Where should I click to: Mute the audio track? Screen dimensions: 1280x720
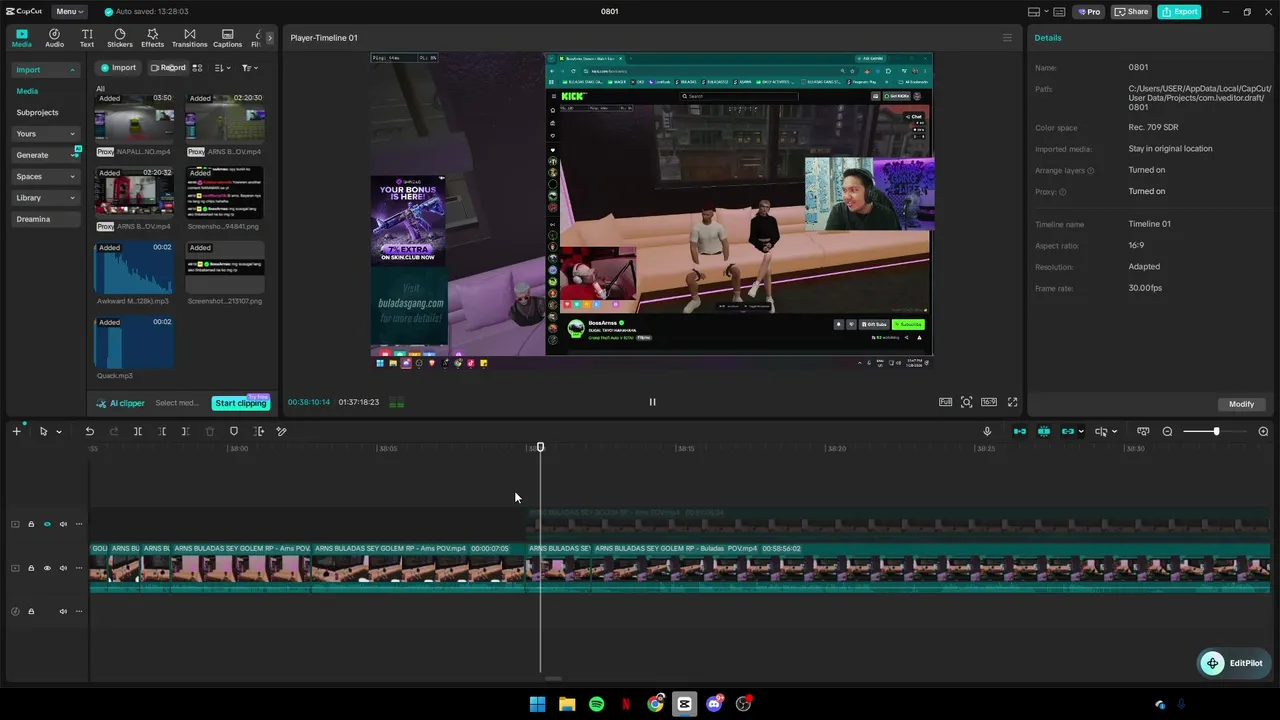click(63, 611)
